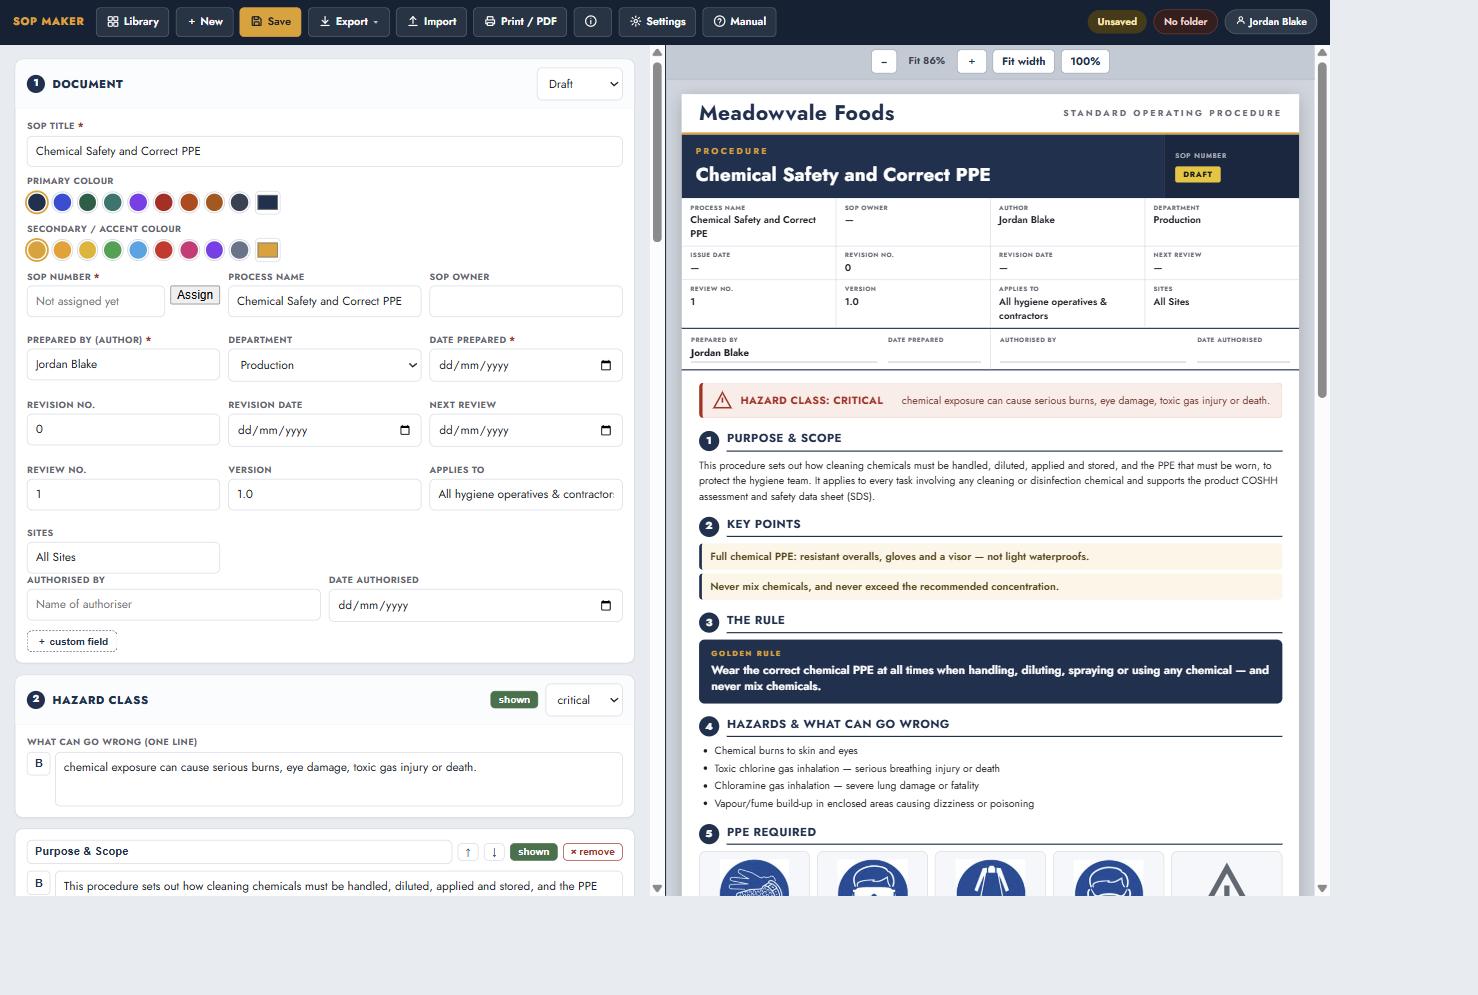Screen dimensions: 1478x995
Task: Click the info circle icon
Action: click(591, 21)
